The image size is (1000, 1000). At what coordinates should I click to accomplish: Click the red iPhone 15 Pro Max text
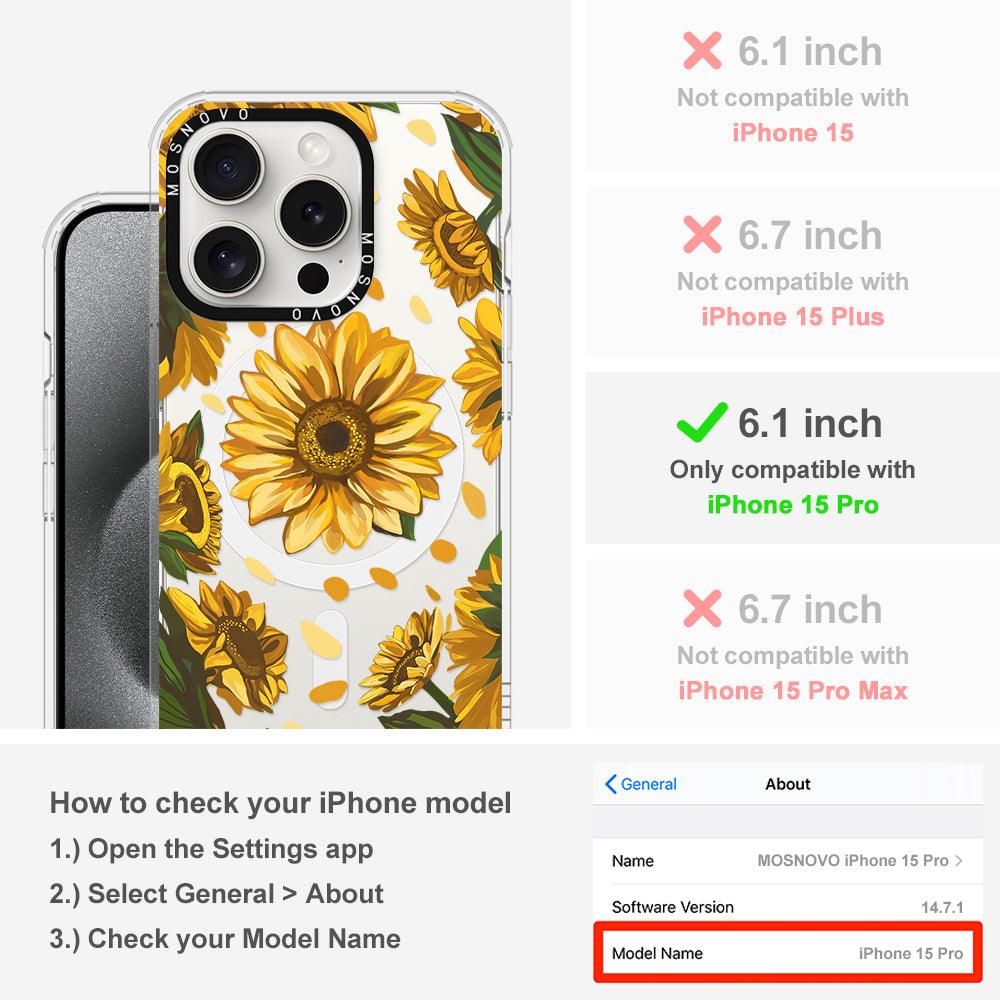(793, 691)
